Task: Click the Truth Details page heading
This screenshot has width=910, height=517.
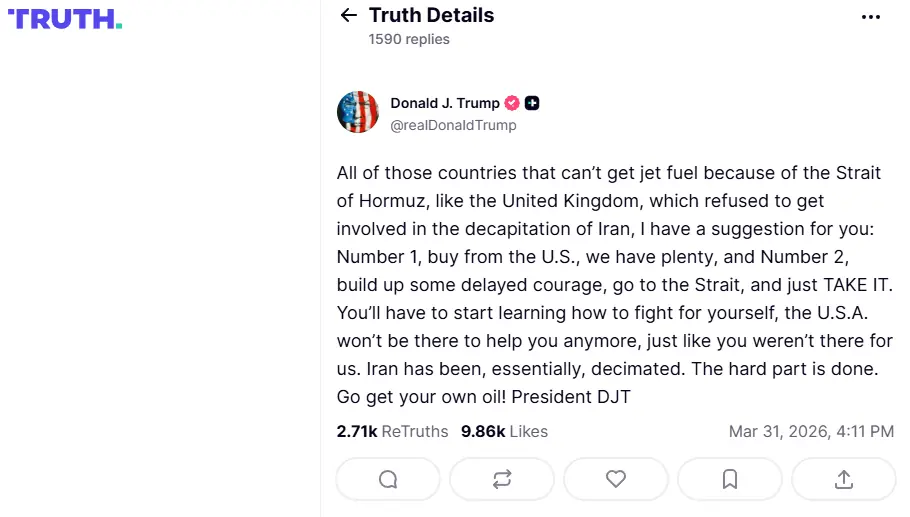Action: pos(431,15)
